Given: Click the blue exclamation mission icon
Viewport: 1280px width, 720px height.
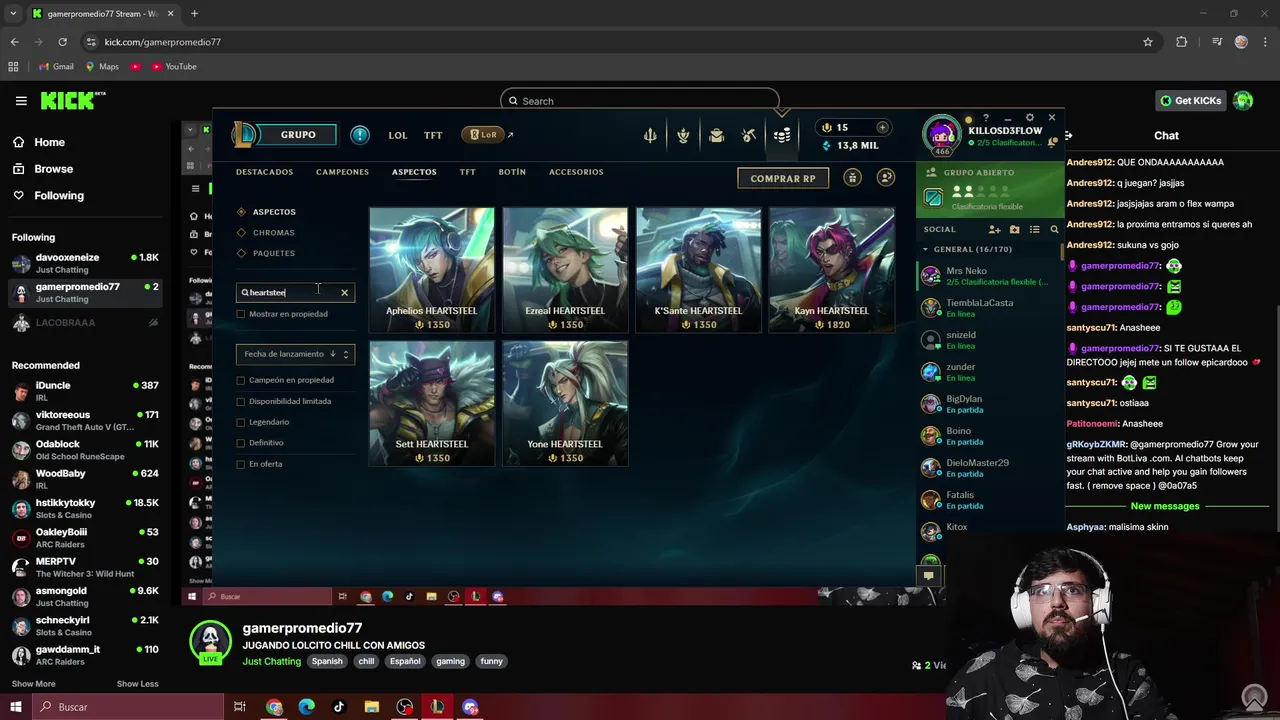Looking at the screenshot, I should tap(360, 135).
